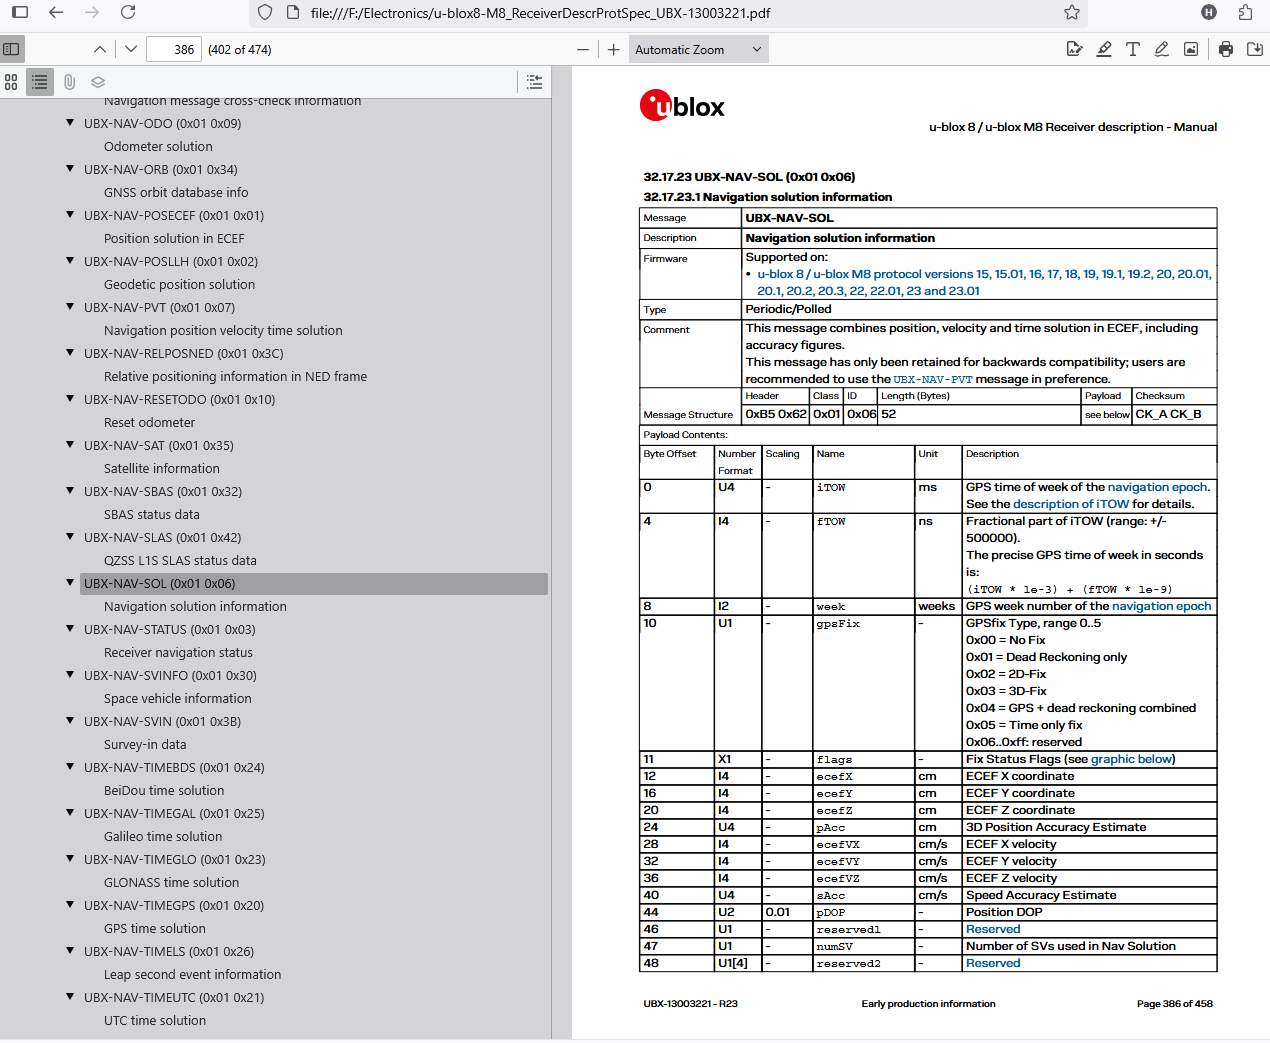The image size is (1270, 1043).
Task: Open Survey-in data outline entry
Action: coord(145,745)
